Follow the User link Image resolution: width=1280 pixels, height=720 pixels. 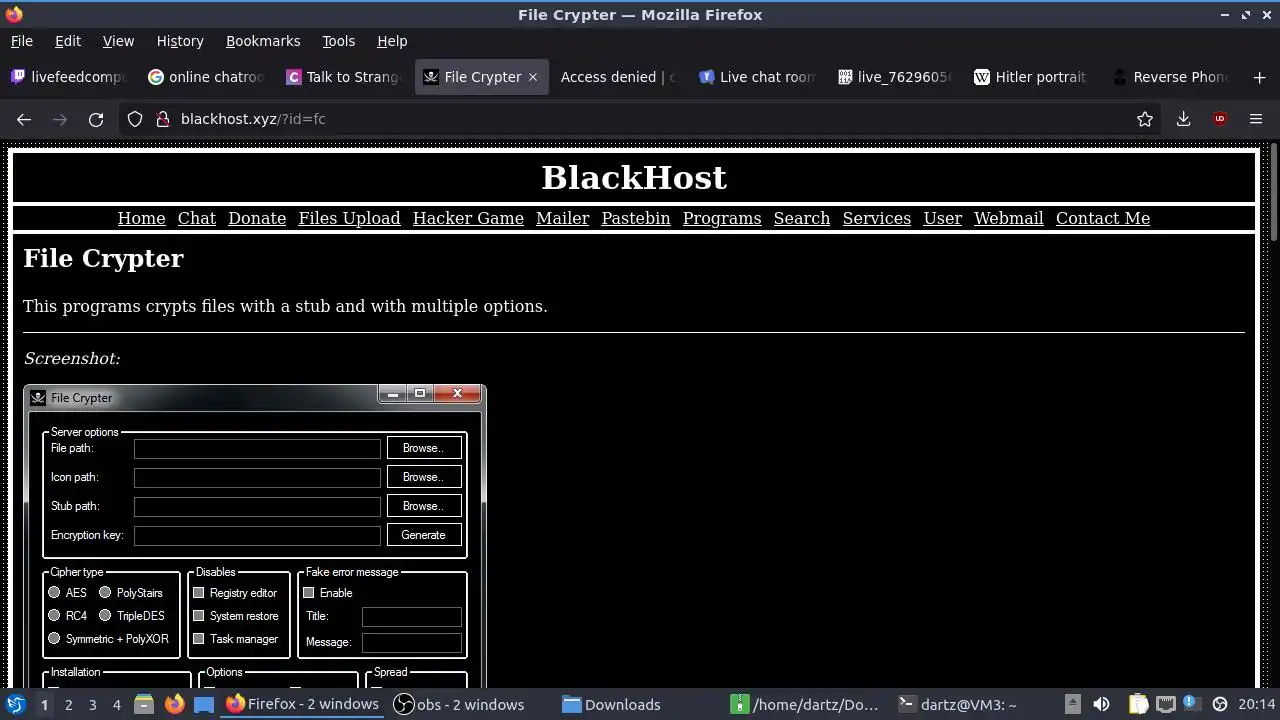click(943, 218)
